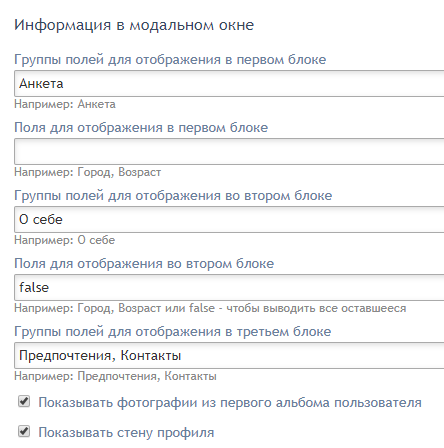
Task: Click the input field containing "О себе"
Action: [x=229, y=220]
